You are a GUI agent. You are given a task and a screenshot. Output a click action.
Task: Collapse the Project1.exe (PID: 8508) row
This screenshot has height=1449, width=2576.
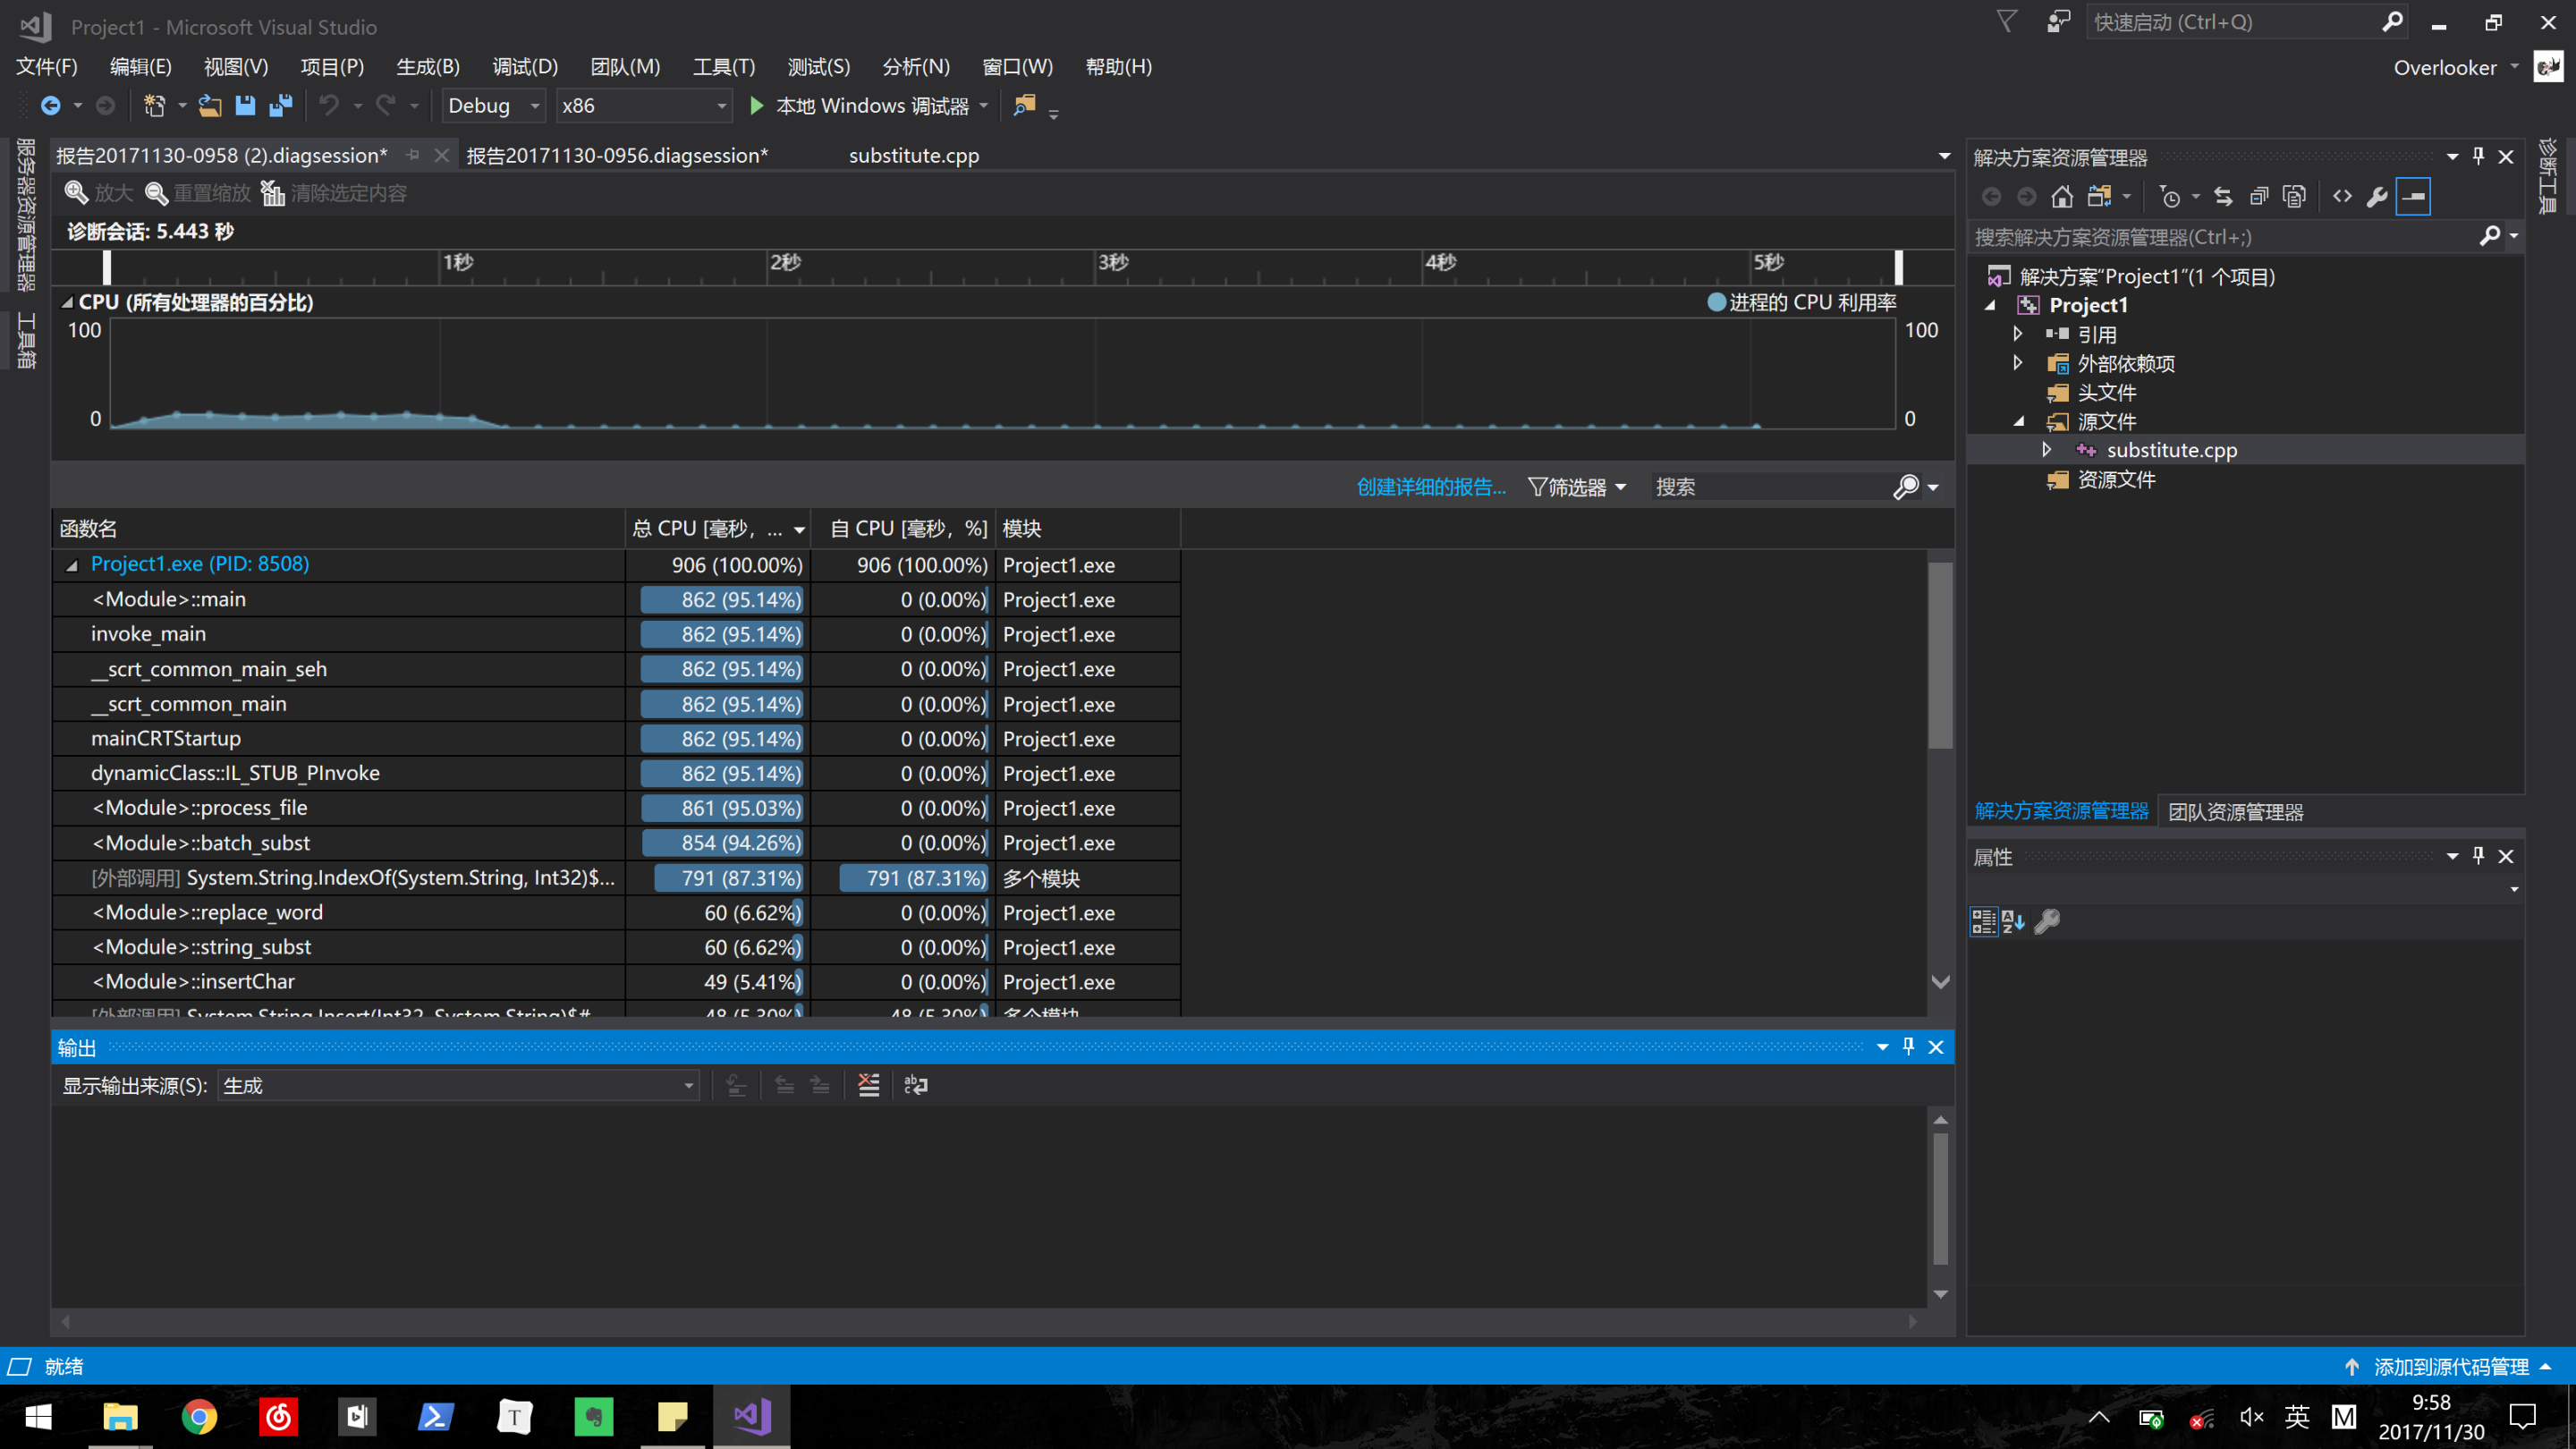point(72,565)
